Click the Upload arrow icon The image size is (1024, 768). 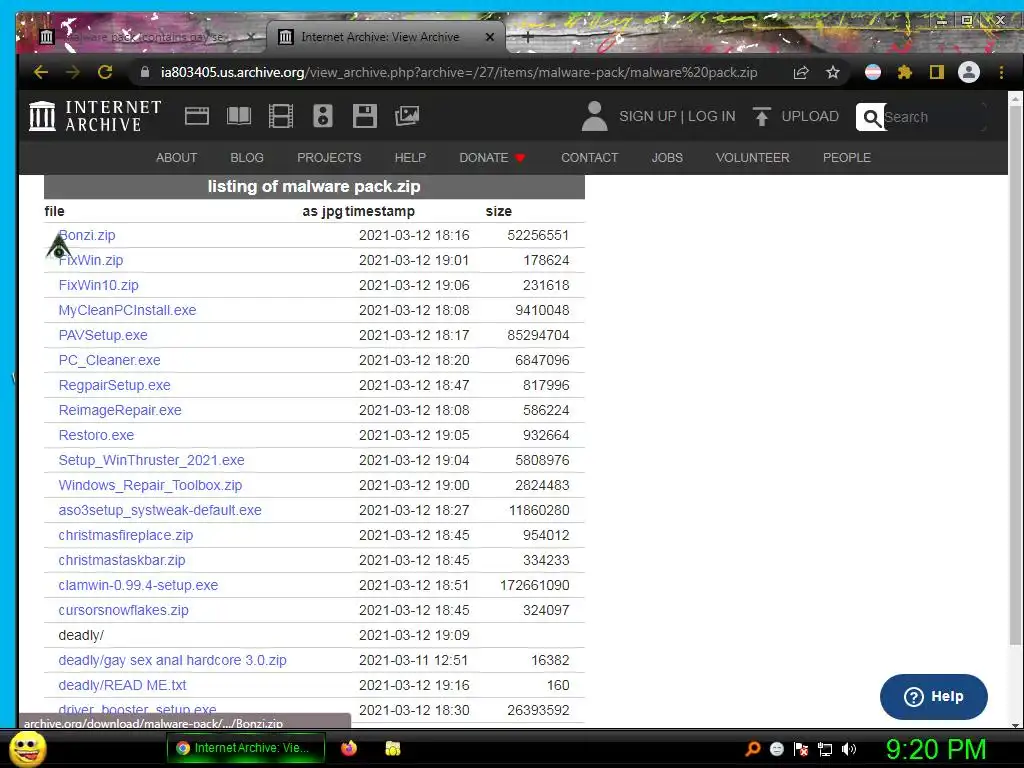761,116
